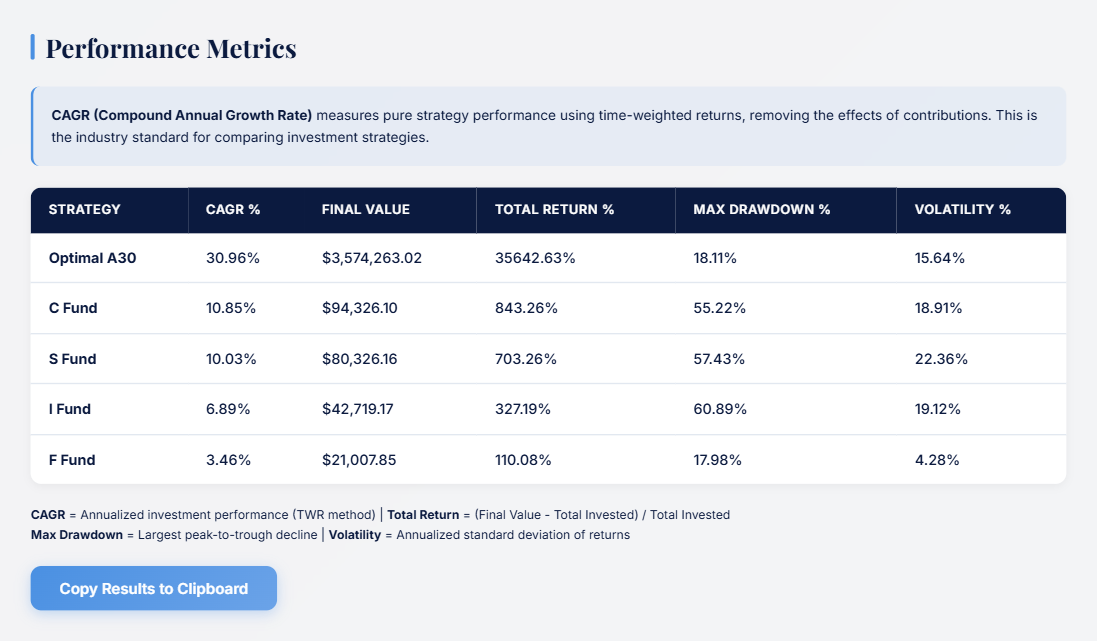
Task: Sort table by CAGR % column header
Action: tap(232, 210)
